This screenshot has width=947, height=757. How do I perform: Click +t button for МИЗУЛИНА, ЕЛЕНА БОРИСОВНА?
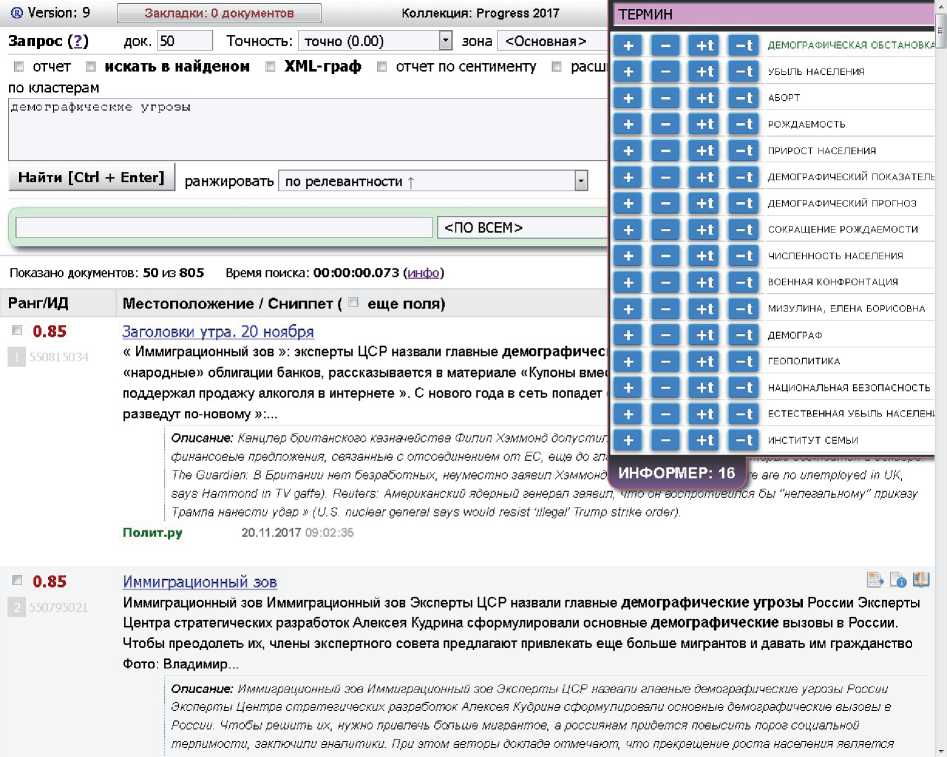click(704, 309)
